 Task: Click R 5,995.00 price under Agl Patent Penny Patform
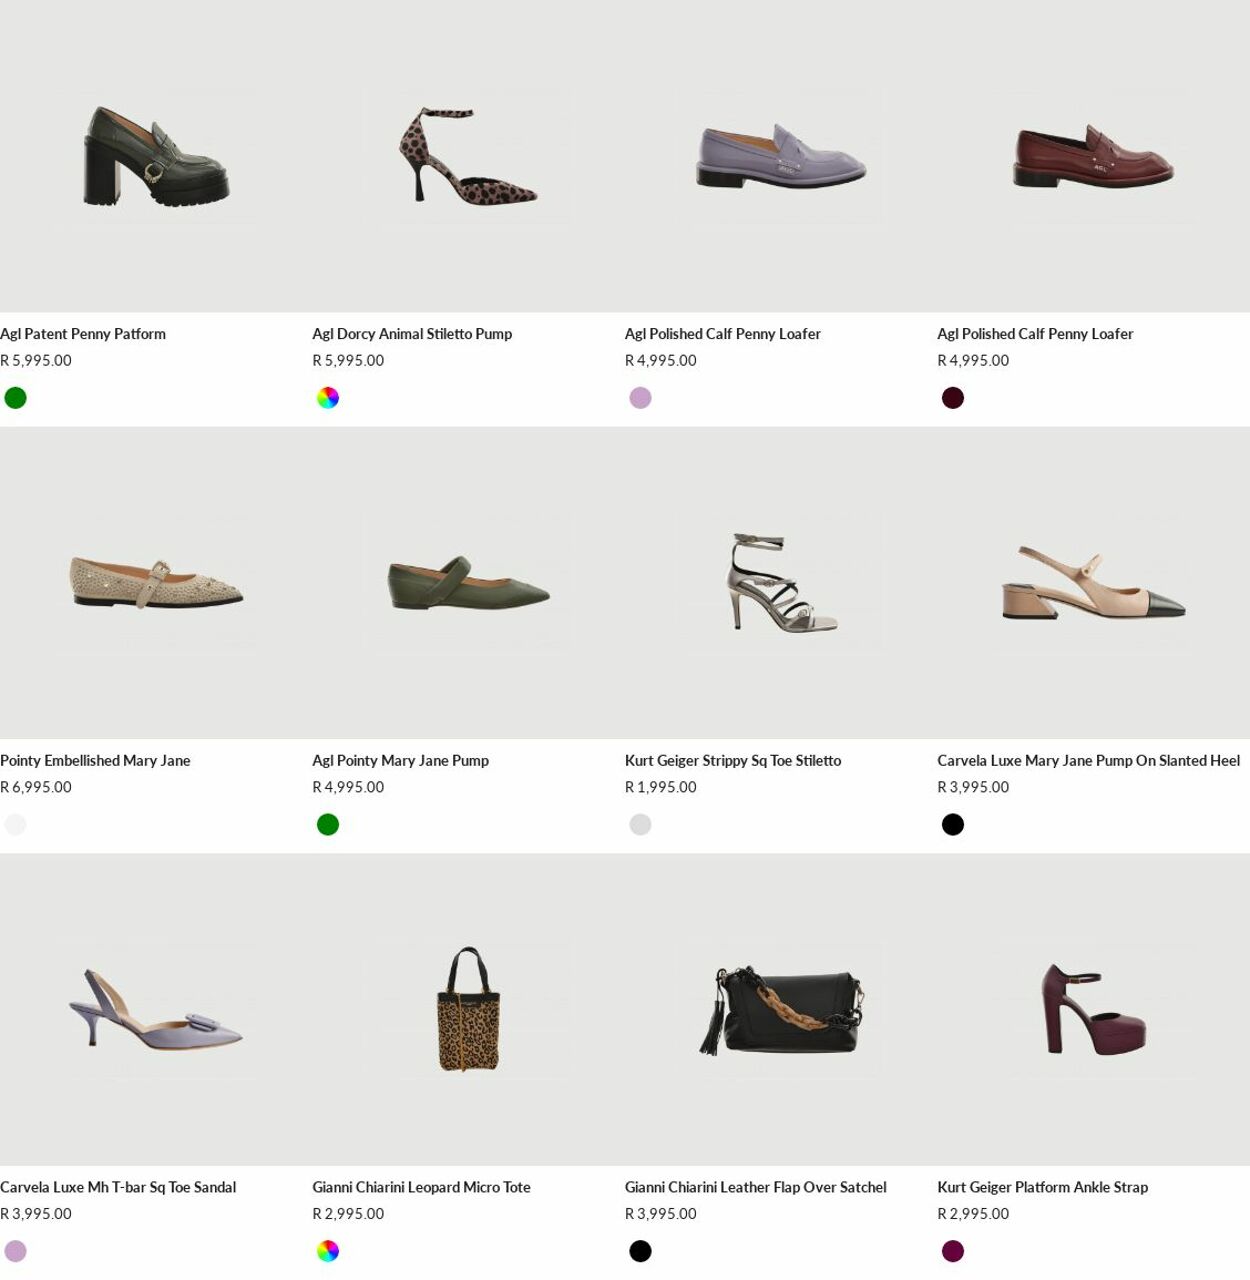(x=36, y=361)
